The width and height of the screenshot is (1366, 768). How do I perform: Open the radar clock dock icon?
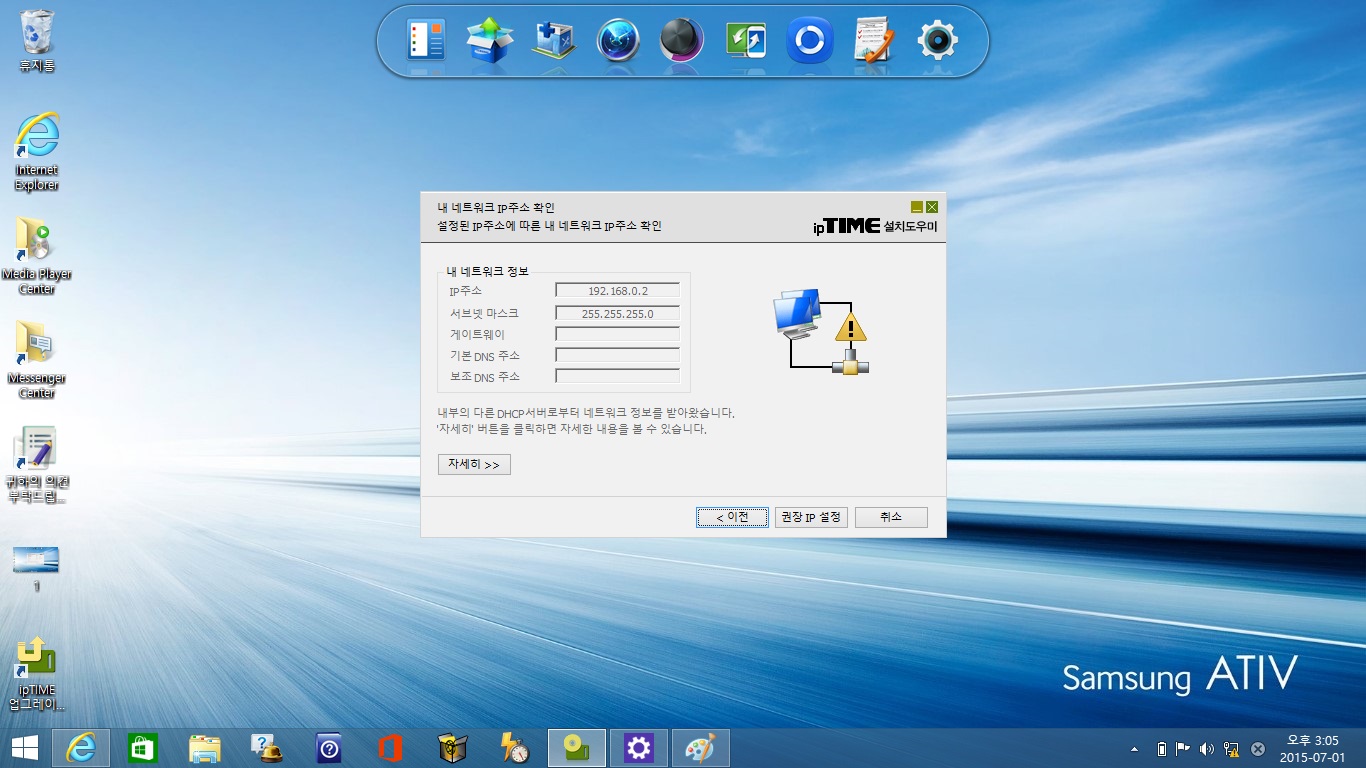click(x=618, y=40)
